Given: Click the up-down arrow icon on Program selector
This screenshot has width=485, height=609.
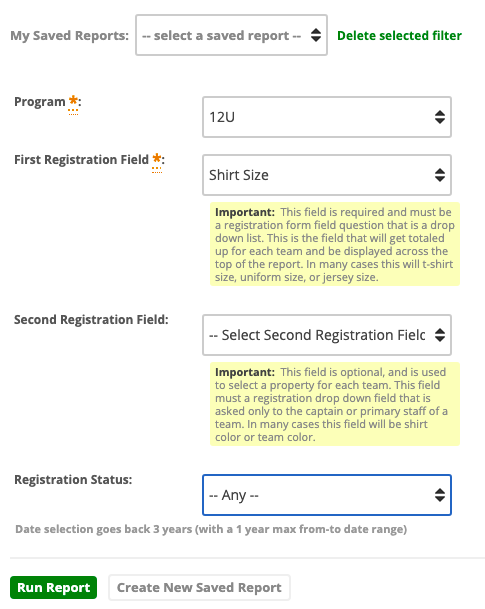Looking at the screenshot, I should click(x=440, y=117).
